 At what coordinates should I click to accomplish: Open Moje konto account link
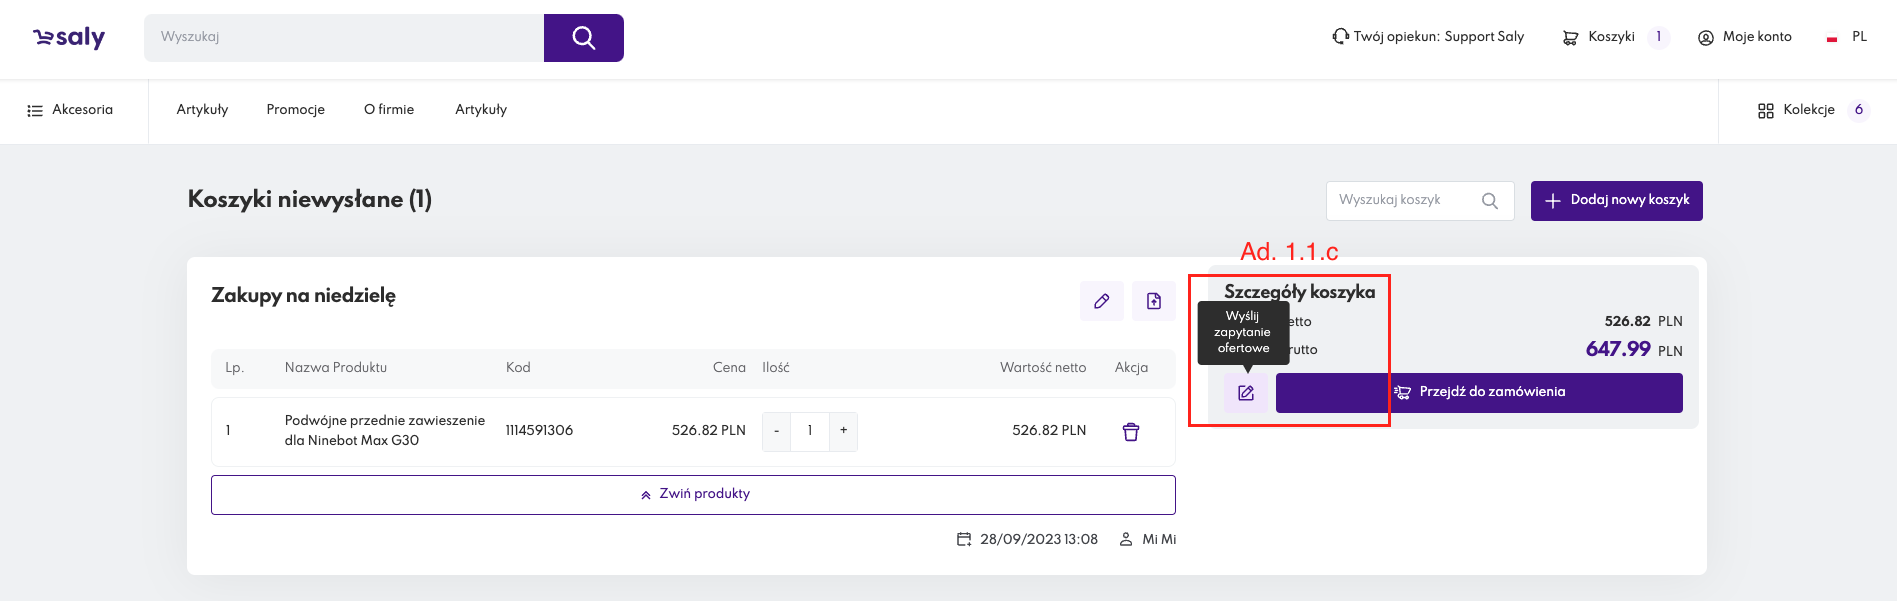point(1745,37)
